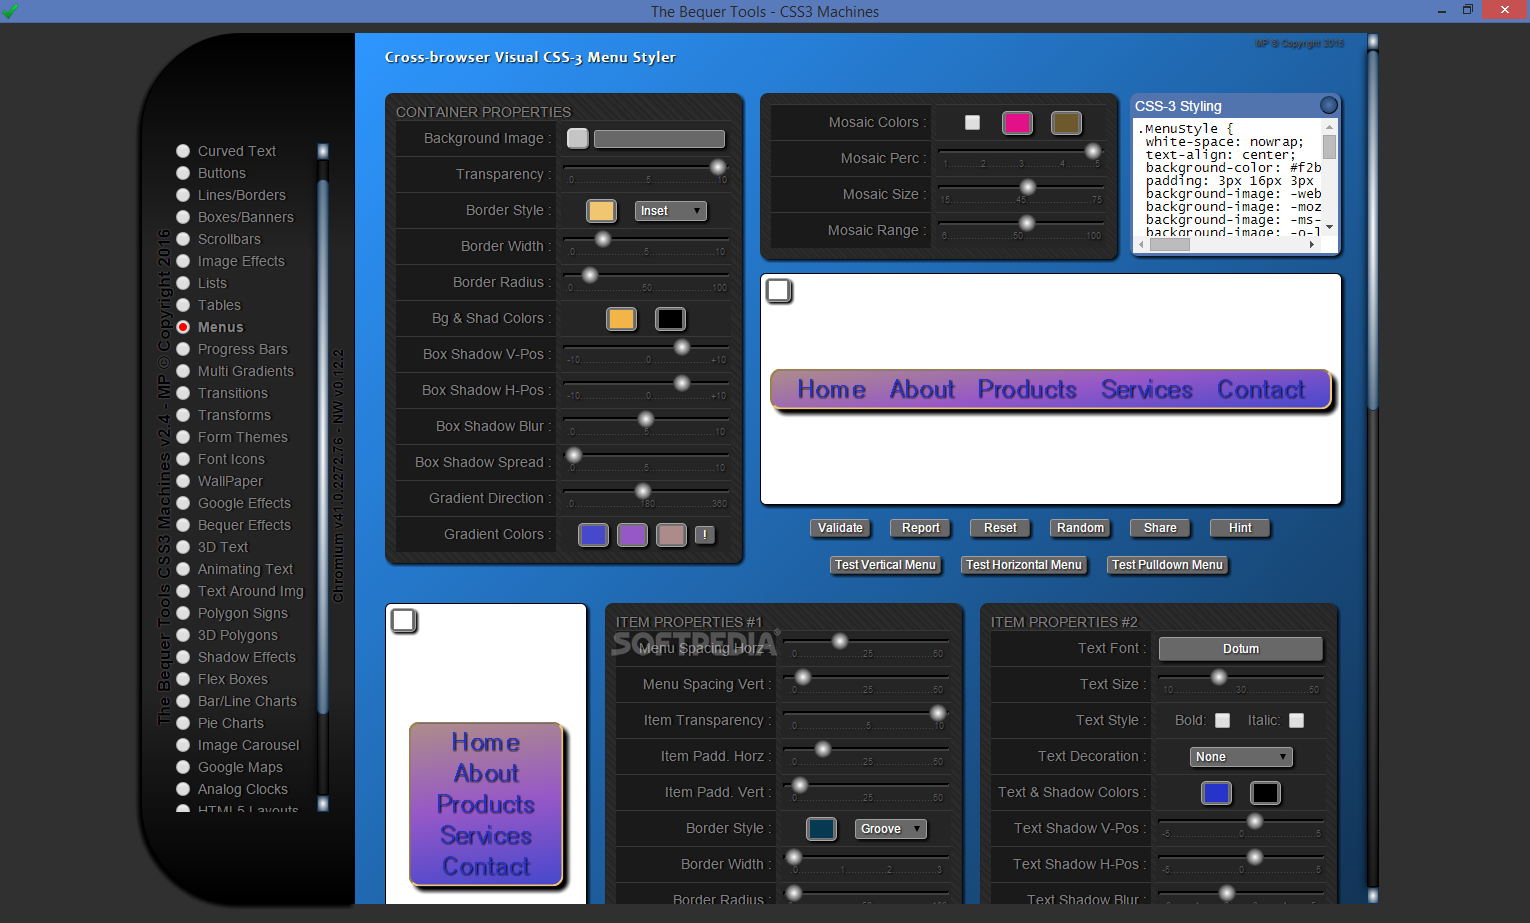1530x923 pixels.
Task: Click the Validate button
Action: click(840, 528)
